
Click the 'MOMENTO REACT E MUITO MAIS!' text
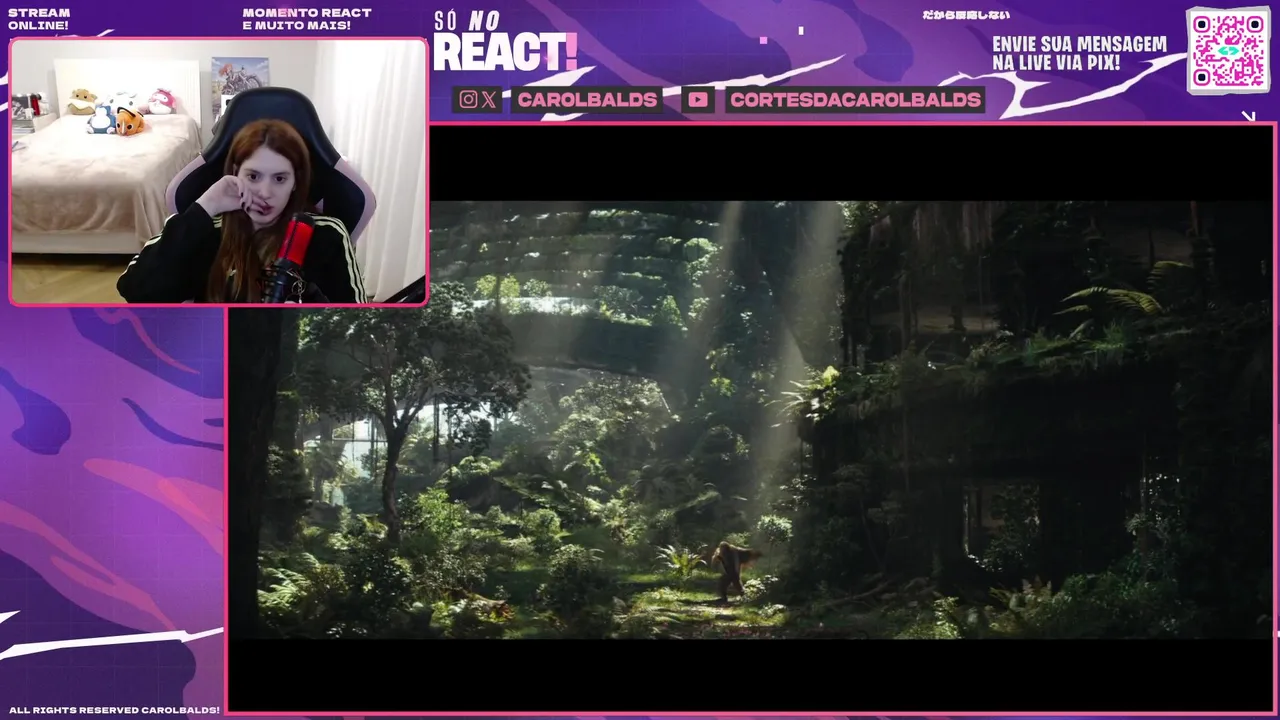[x=307, y=19]
